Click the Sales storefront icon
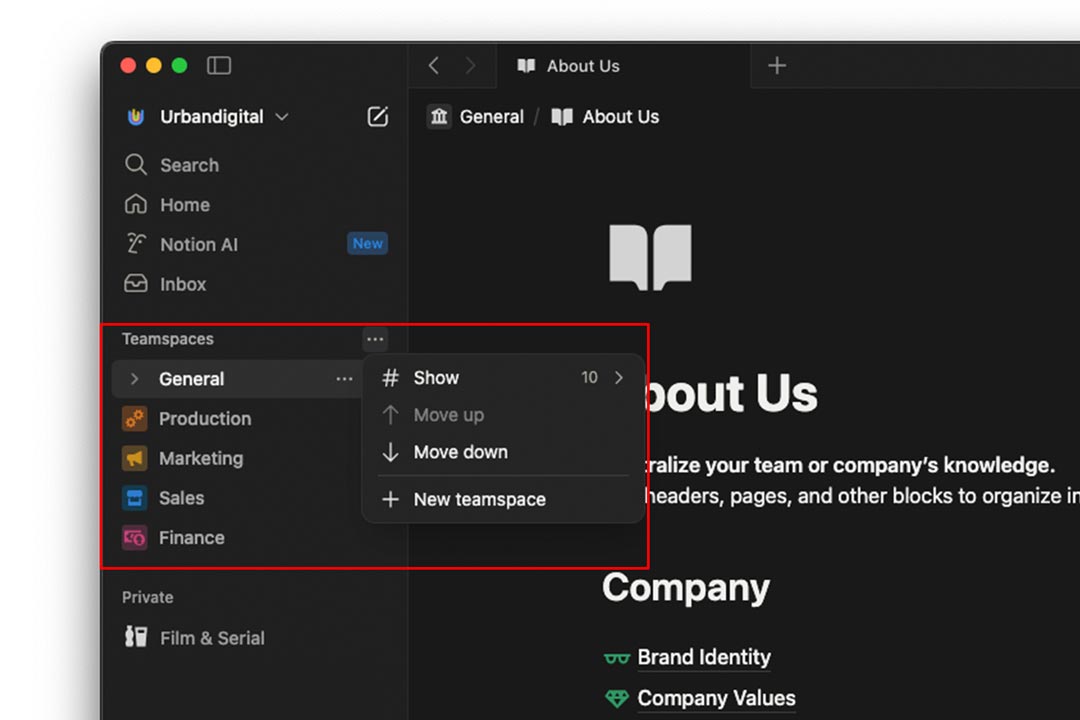Screen dimensions: 1080x720 [x=135, y=497]
